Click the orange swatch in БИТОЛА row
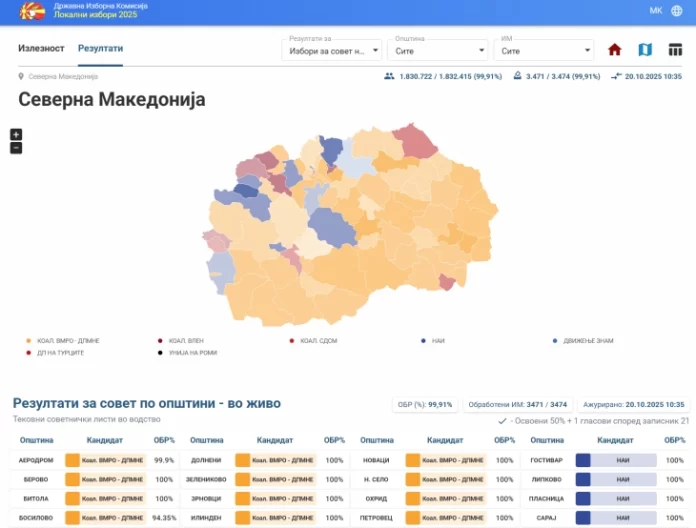The width and height of the screenshot is (696, 528). pos(72,498)
